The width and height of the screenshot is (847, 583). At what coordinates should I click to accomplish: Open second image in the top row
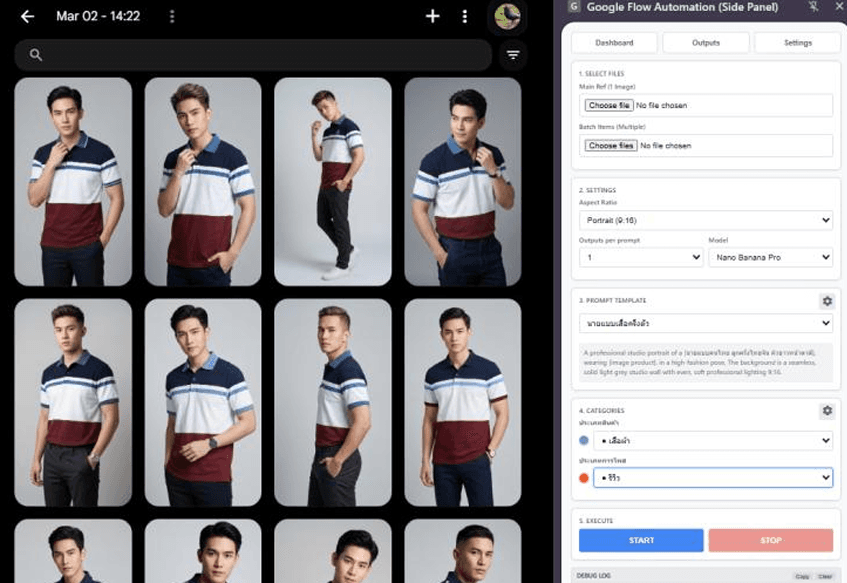click(203, 182)
